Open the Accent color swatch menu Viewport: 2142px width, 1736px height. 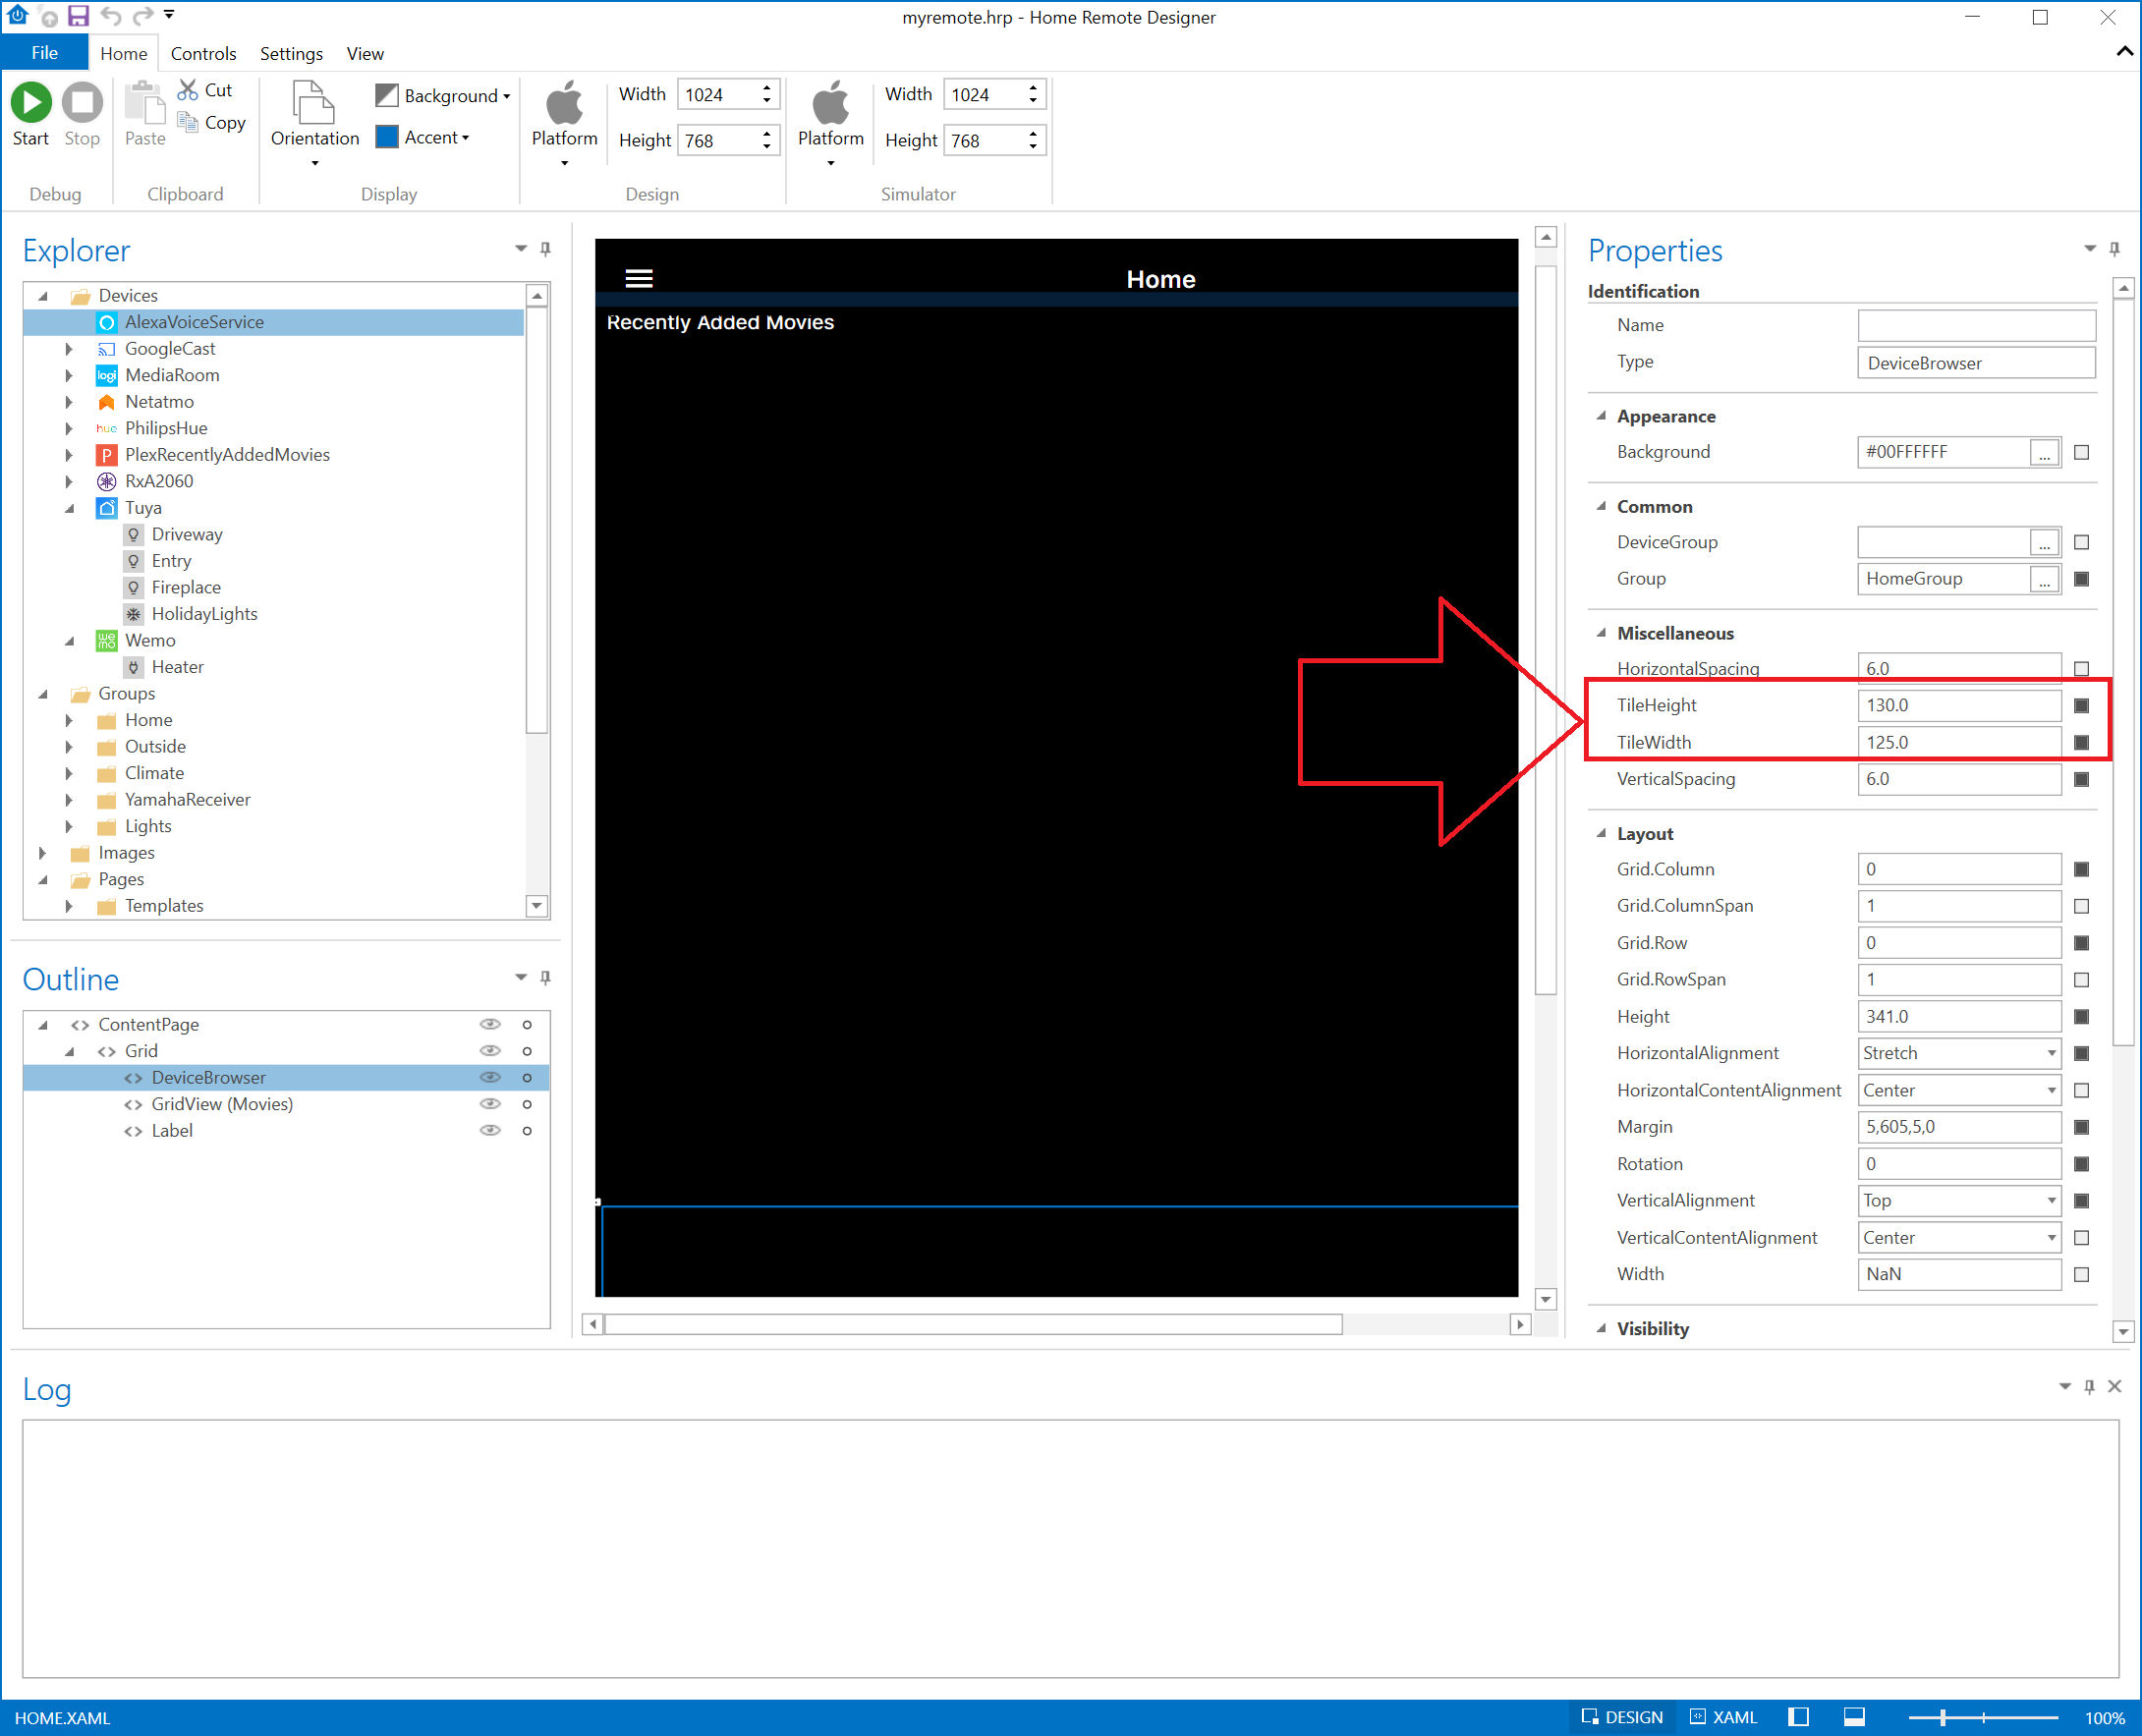click(423, 137)
